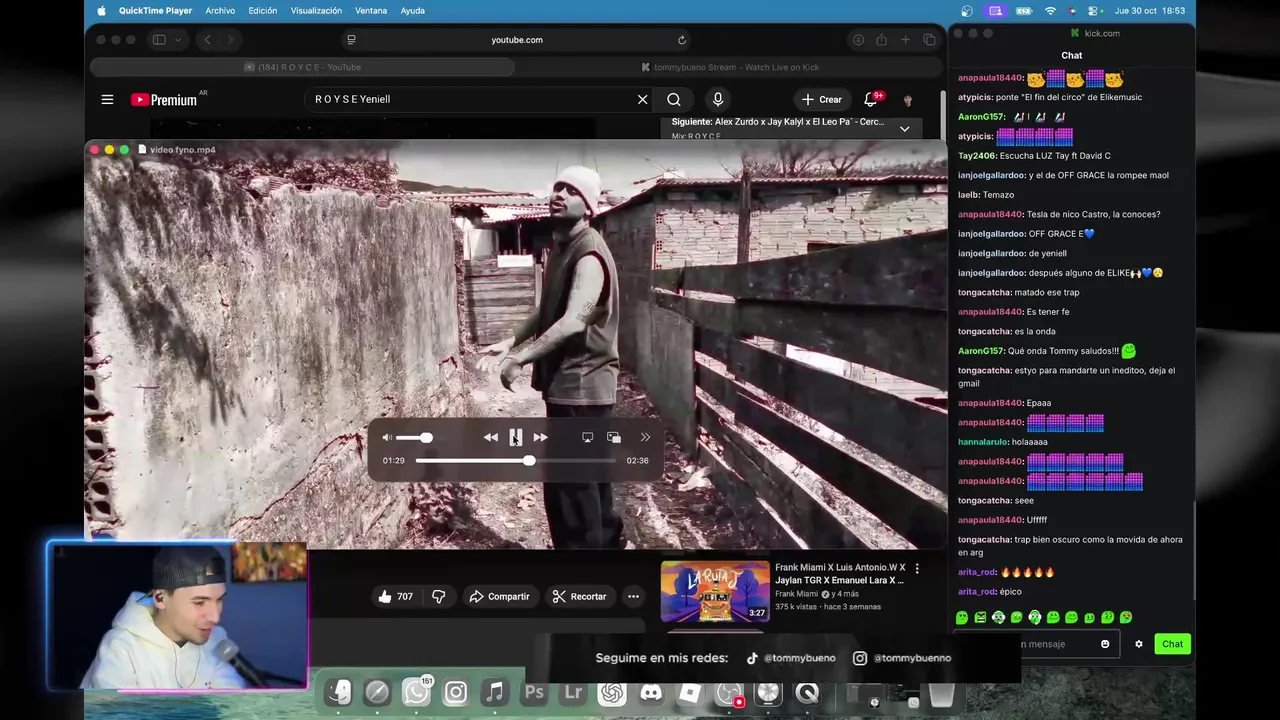1280x720 pixels.
Task: Click the Crear button on YouTube
Action: 822,99
